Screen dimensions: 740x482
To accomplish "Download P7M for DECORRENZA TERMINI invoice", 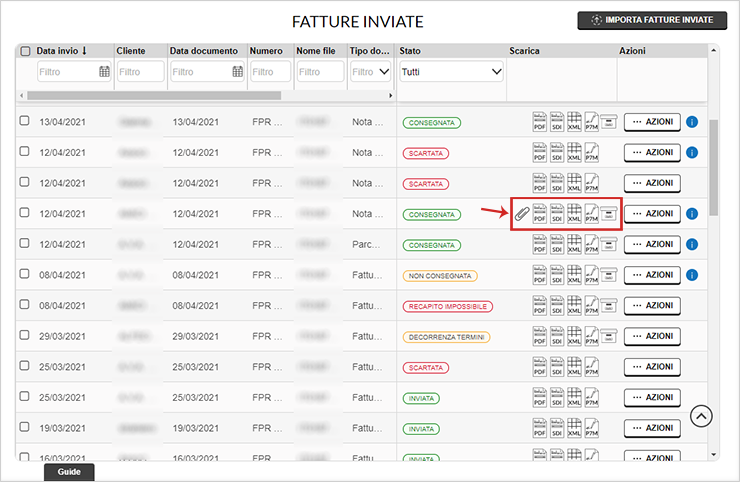I will tap(591, 337).
